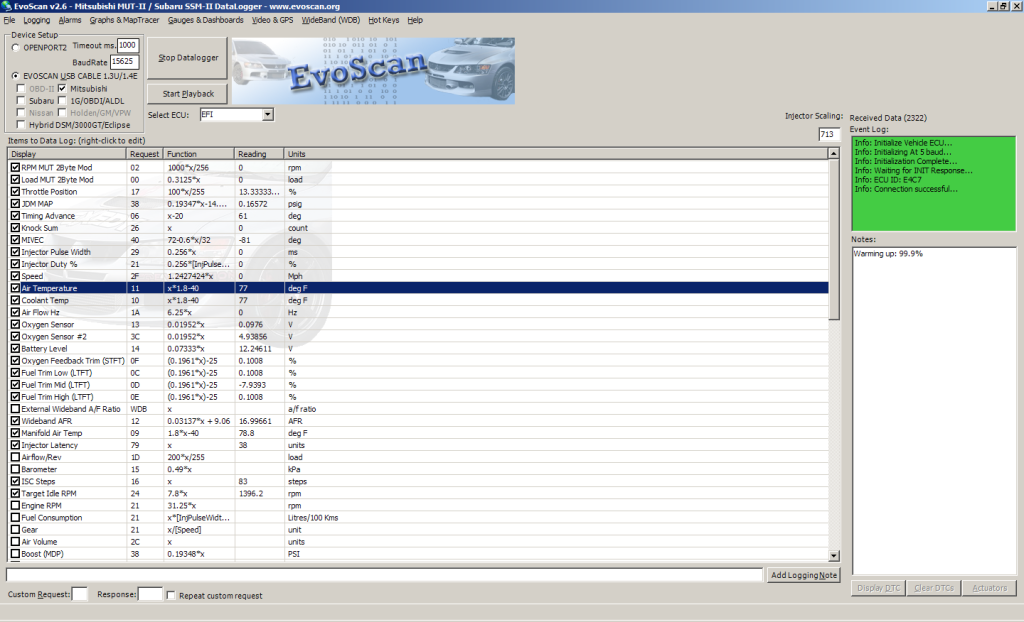Image resolution: width=1024 pixels, height=622 pixels.
Task: Enable the 1G/OBDI/ALDL checkbox
Action: coord(62,101)
